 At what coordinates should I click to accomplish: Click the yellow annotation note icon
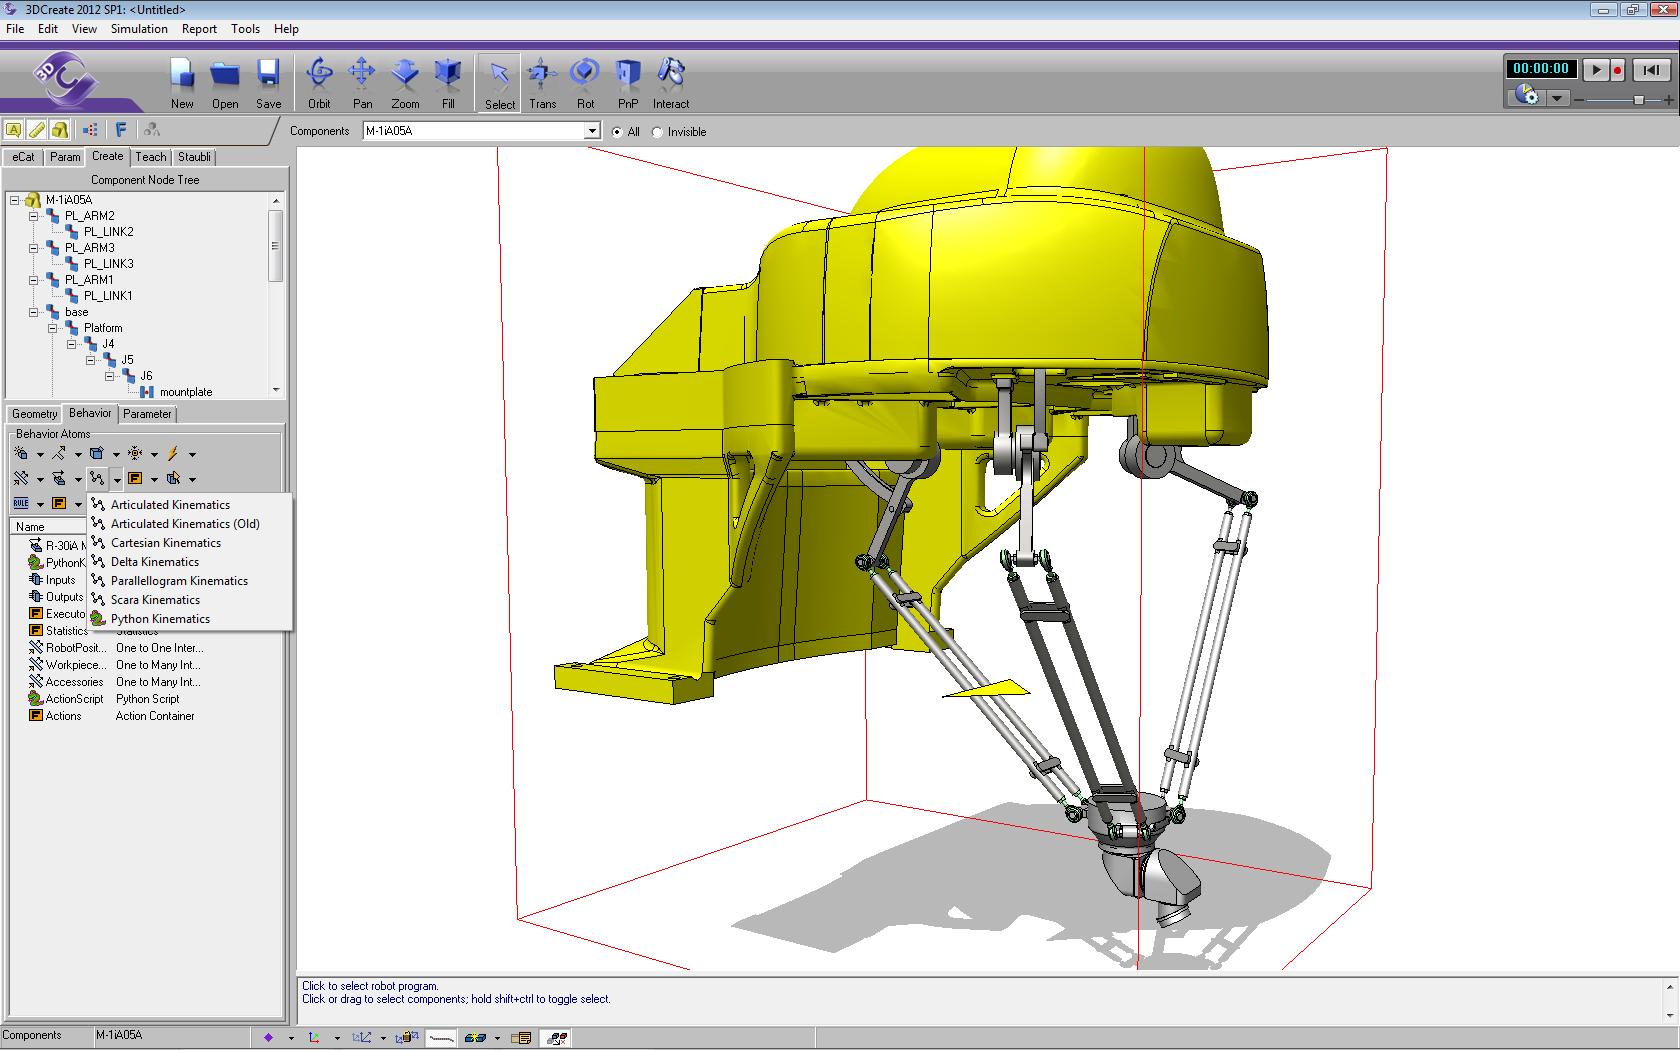14,129
